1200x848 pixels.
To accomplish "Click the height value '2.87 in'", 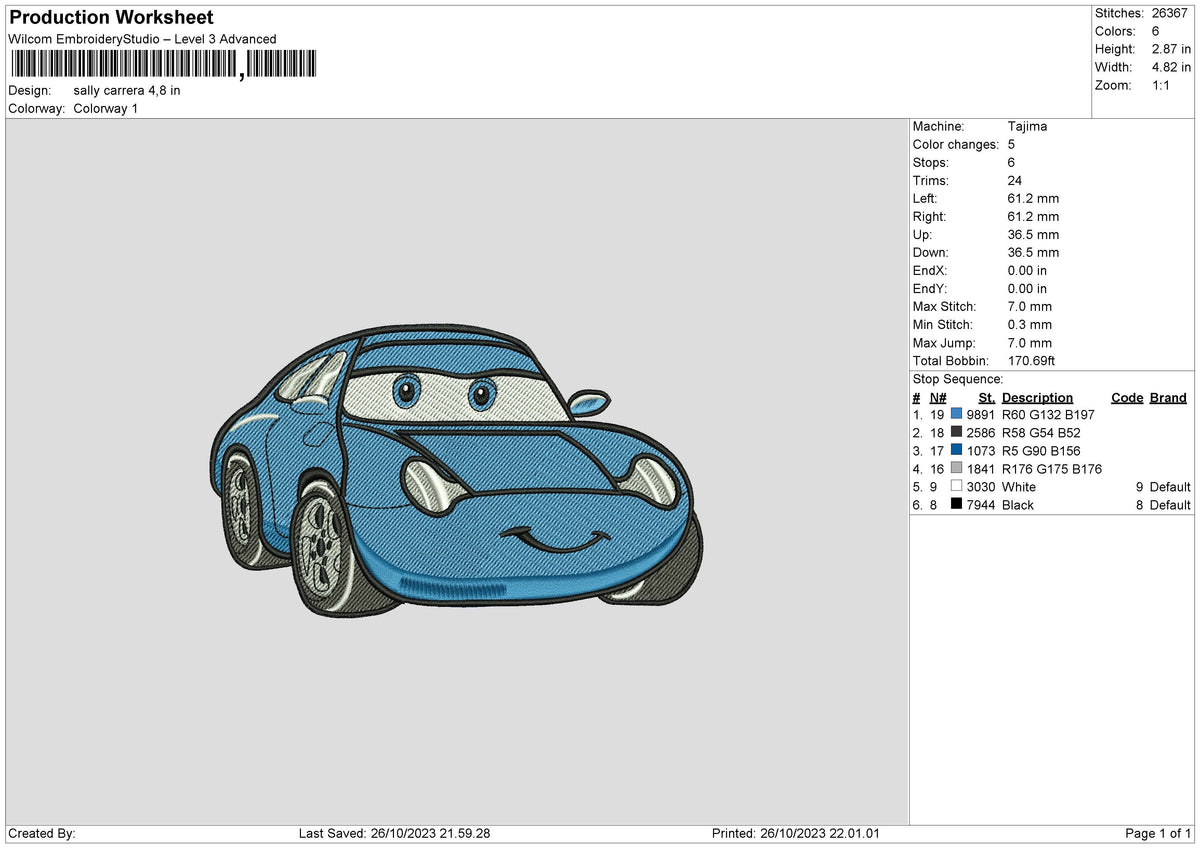I will coord(1171,49).
